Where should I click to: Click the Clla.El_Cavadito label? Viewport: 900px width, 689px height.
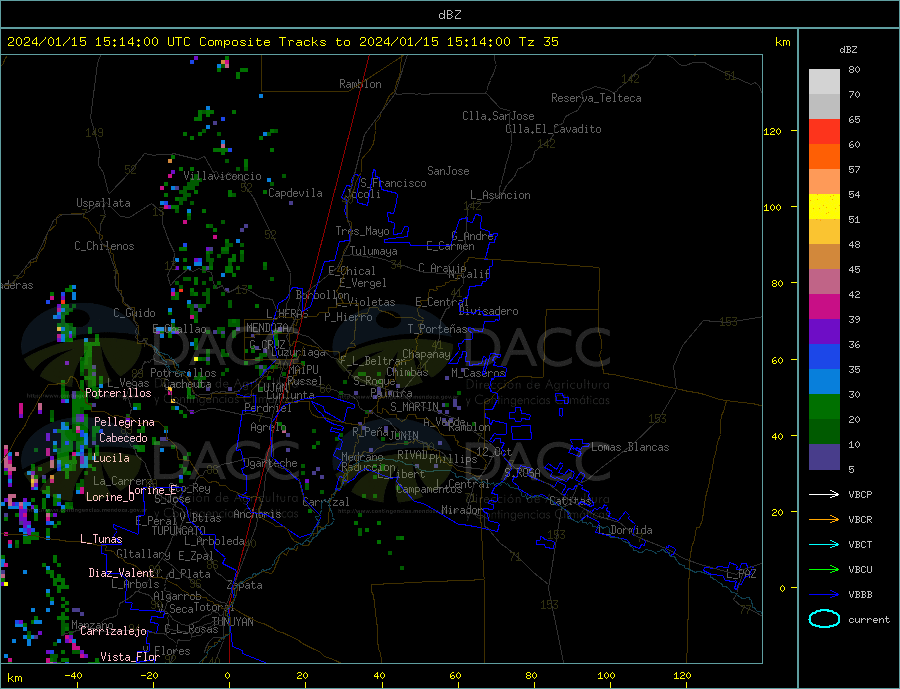tap(553, 129)
